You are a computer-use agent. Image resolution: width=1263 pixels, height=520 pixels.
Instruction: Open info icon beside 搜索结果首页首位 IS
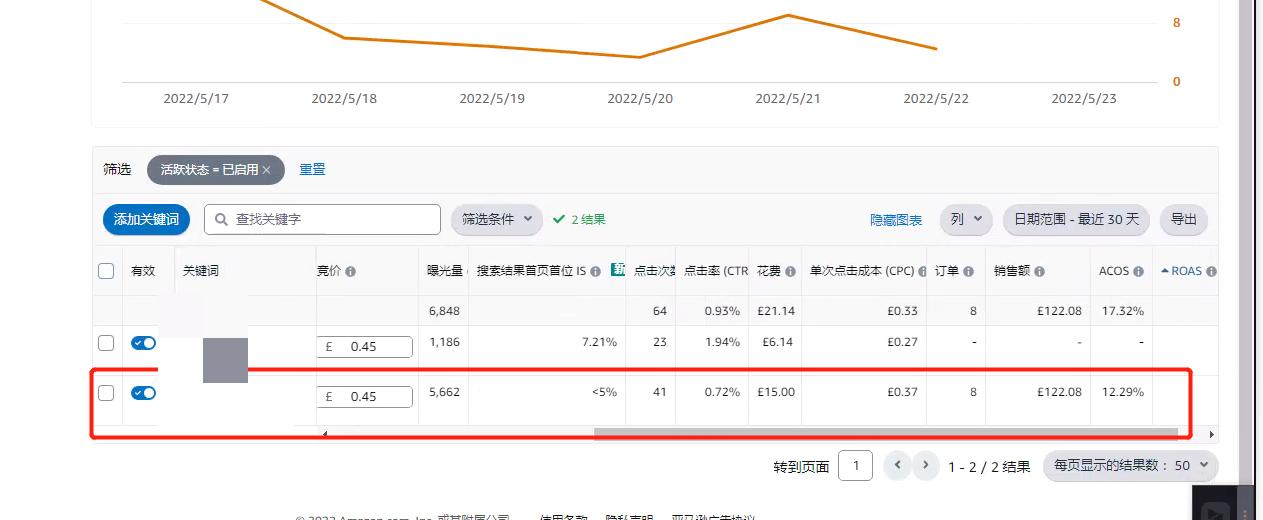[x=595, y=271]
